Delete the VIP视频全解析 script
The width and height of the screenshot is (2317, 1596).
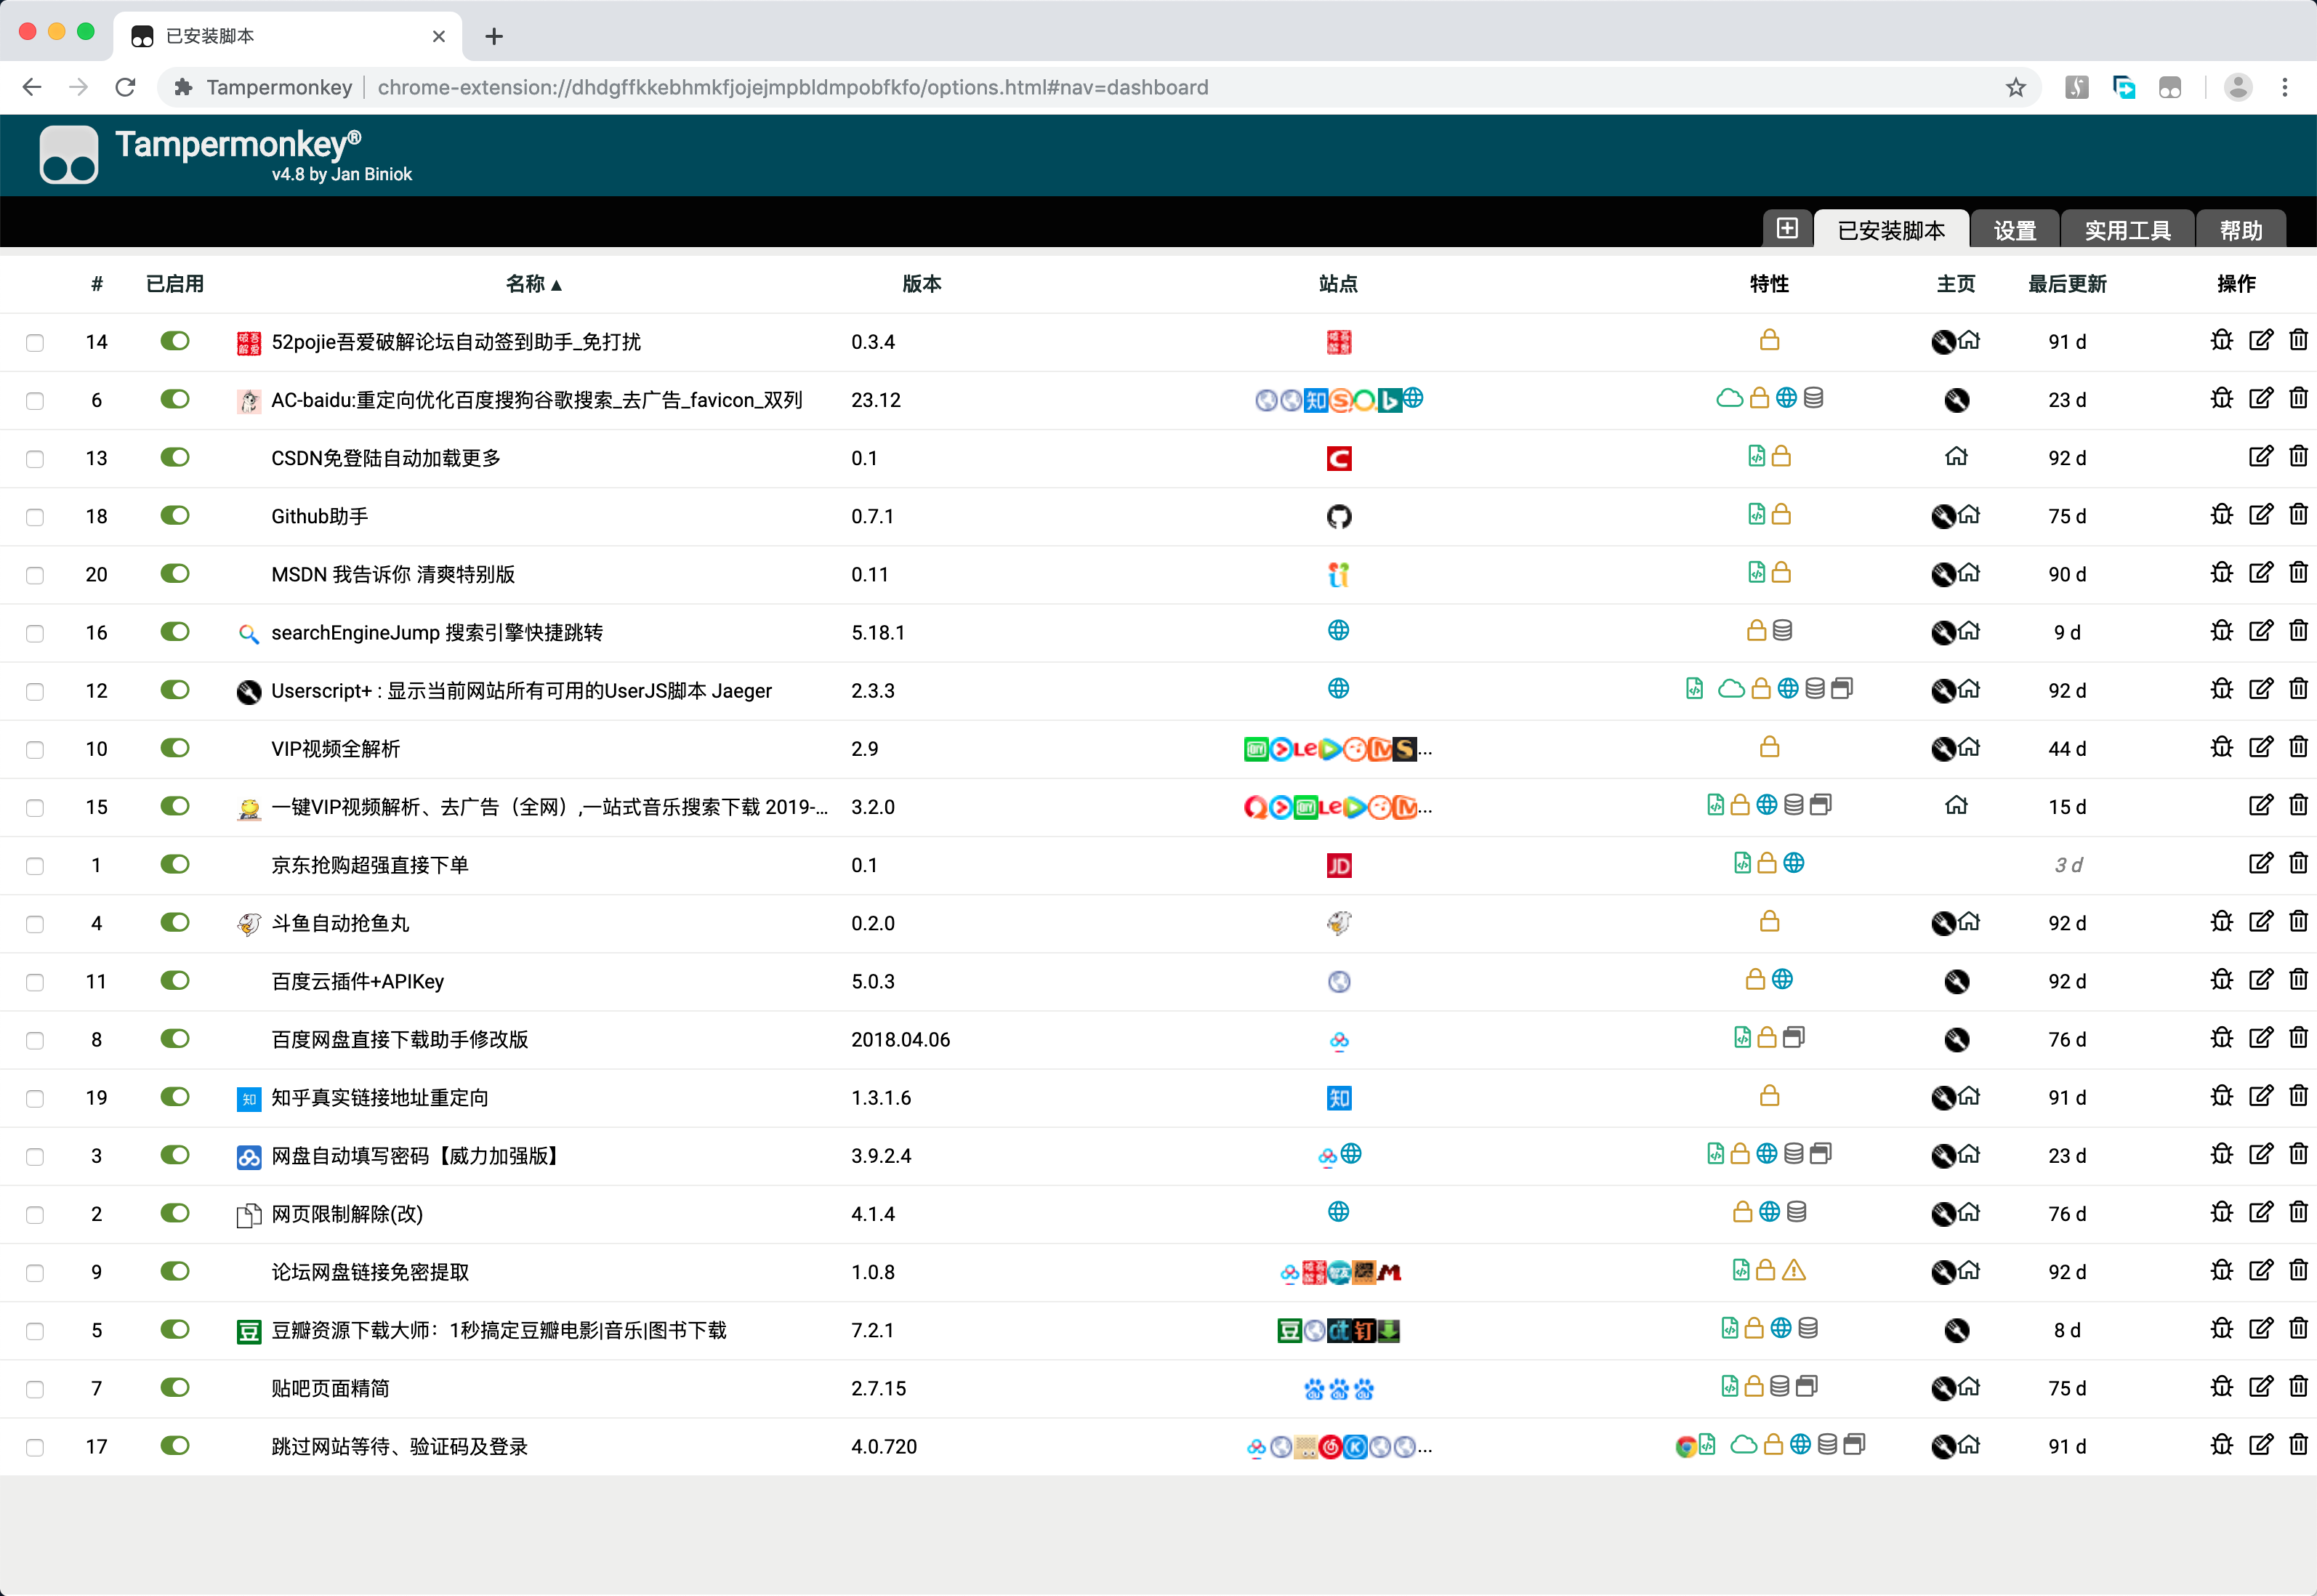click(x=2298, y=747)
